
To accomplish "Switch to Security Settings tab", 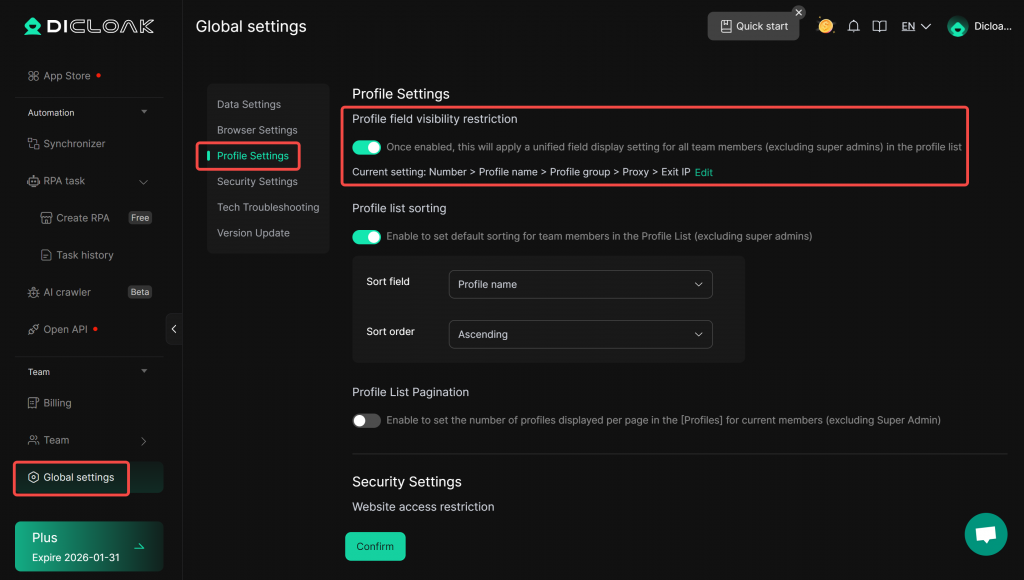I will point(257,182).
